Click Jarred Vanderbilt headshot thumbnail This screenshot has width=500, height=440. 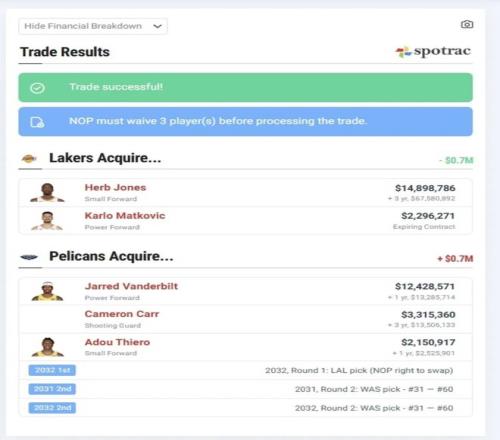47,291
